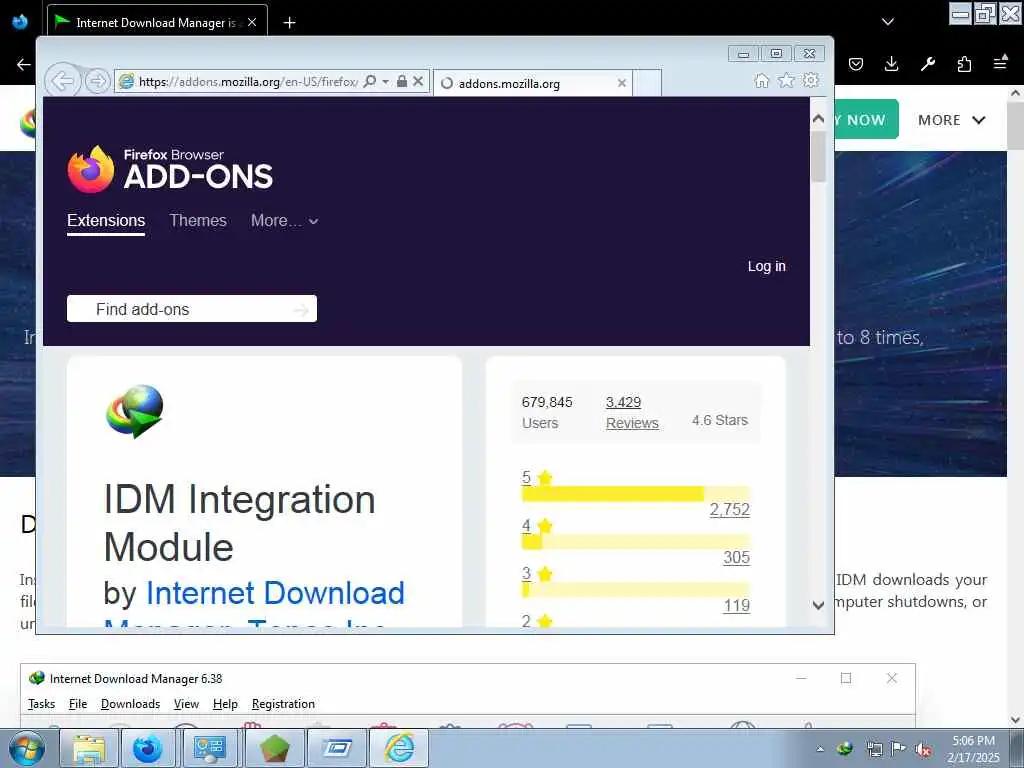Open the IE address bar dropdown arrow

(x=385, y=82)
